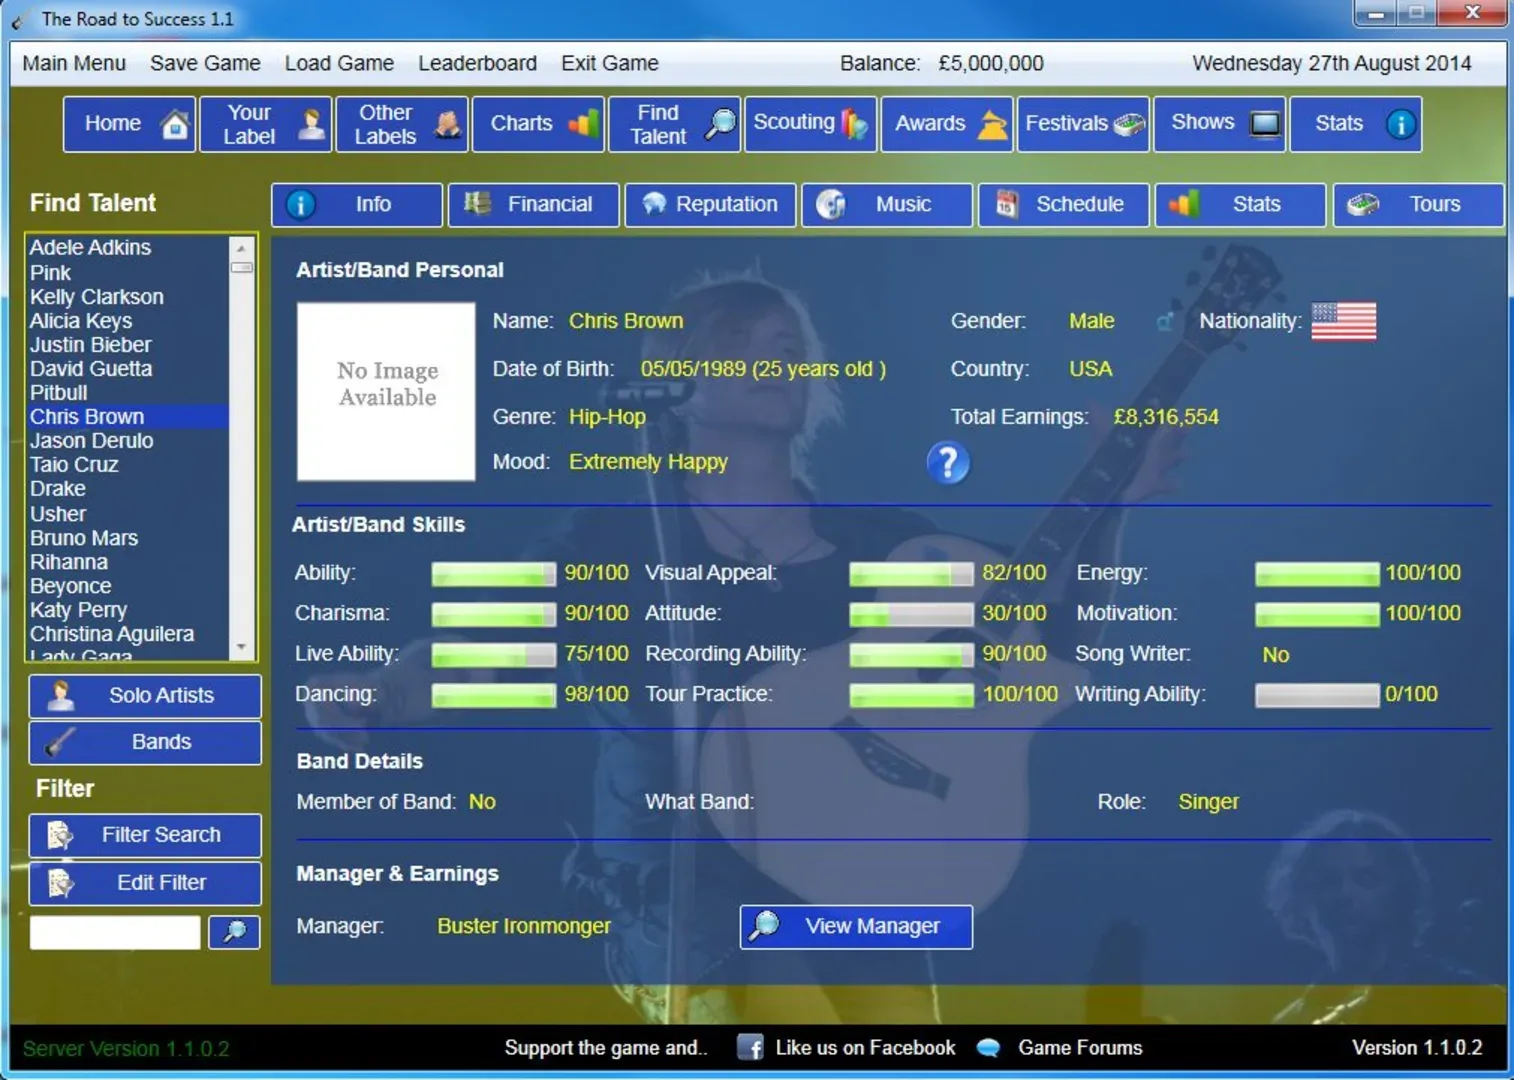The width and height of the screenshot is (1514, 1080).
Task: Click the magnifier search icon below filter box
Action: [234, 932]
